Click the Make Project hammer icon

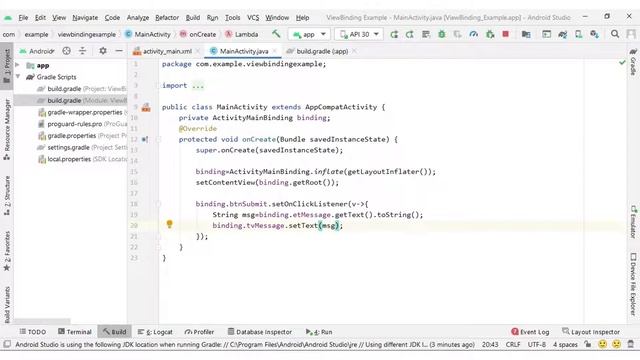tap(276, 34)
